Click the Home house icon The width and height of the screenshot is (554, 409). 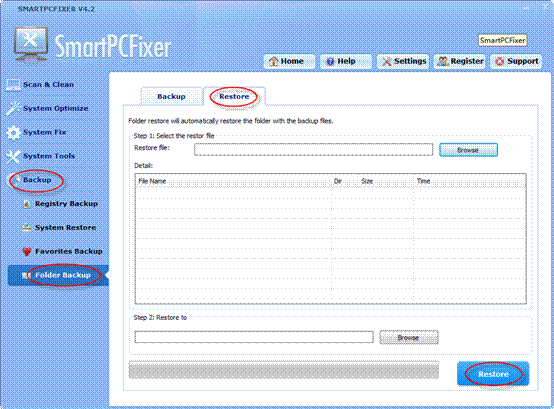point(273,61)
